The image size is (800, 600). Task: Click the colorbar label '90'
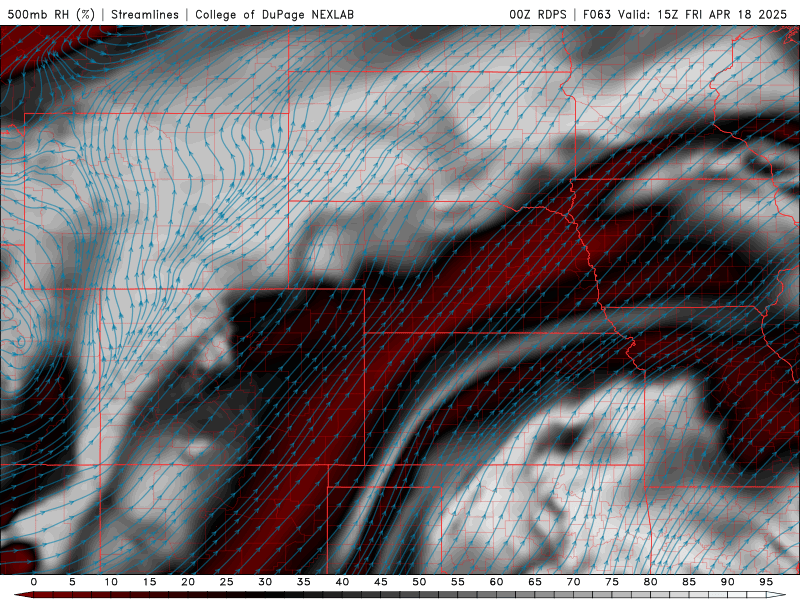click(x=728, y=582)
